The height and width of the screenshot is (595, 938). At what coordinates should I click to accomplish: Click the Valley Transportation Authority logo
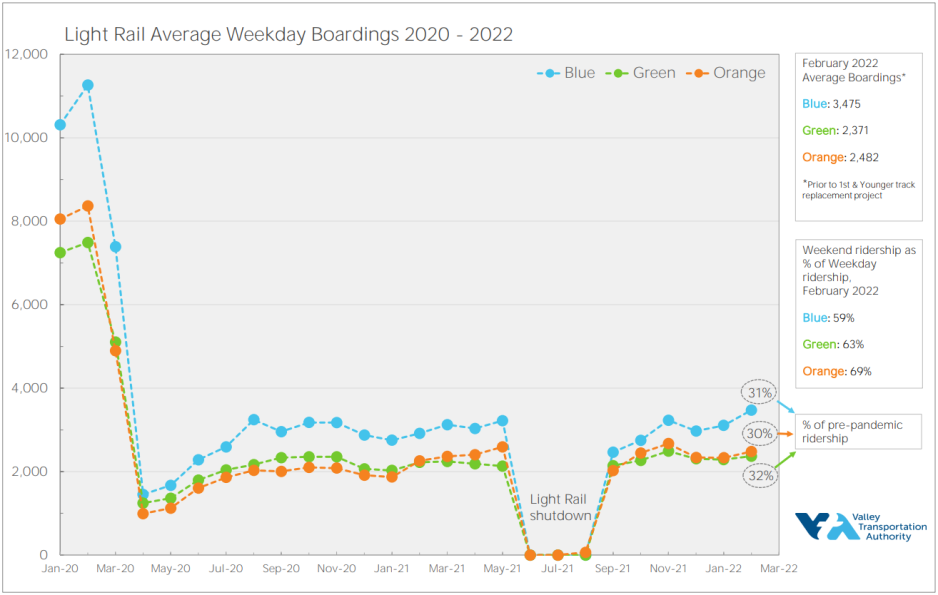[x=861, y=527]
